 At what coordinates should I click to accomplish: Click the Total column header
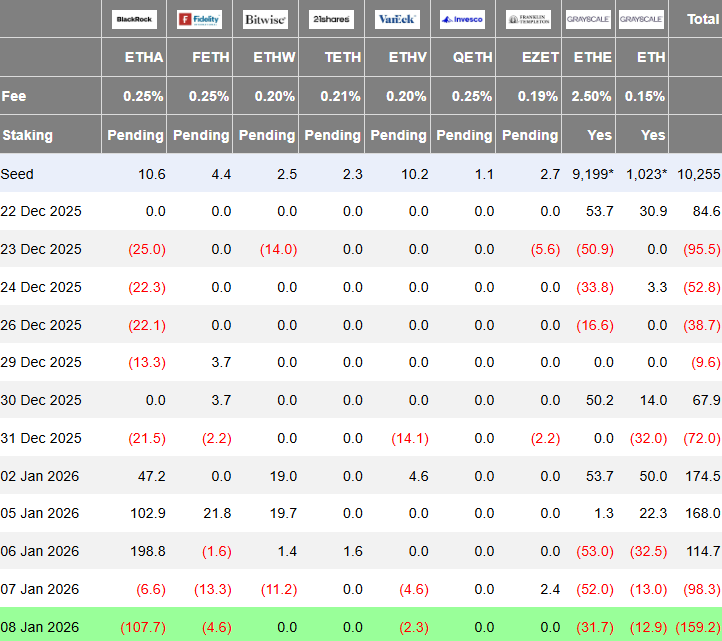tap(703, 19)
